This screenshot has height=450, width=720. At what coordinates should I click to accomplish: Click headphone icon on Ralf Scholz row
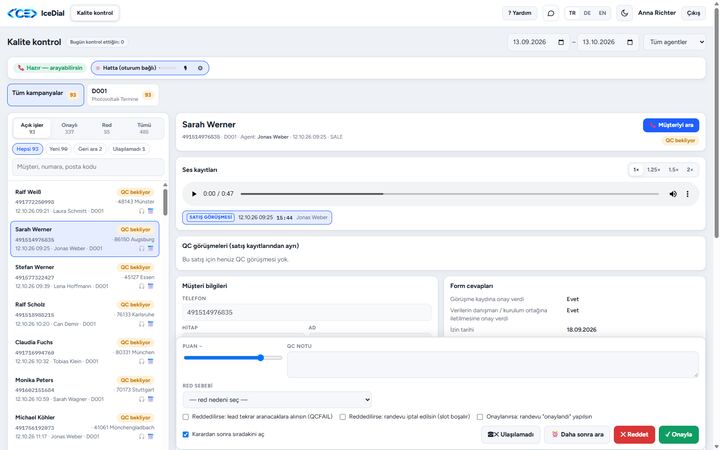141,324
